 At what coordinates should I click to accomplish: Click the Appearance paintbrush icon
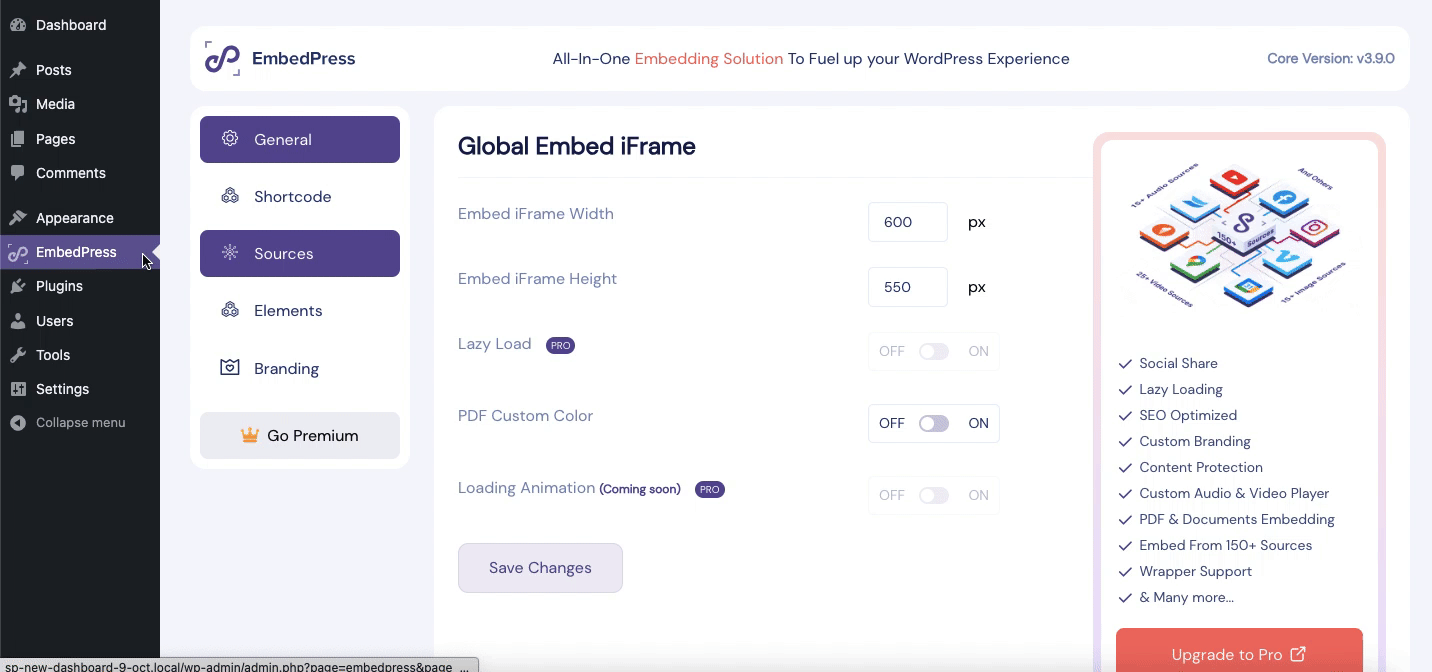[x=18, y=218]
